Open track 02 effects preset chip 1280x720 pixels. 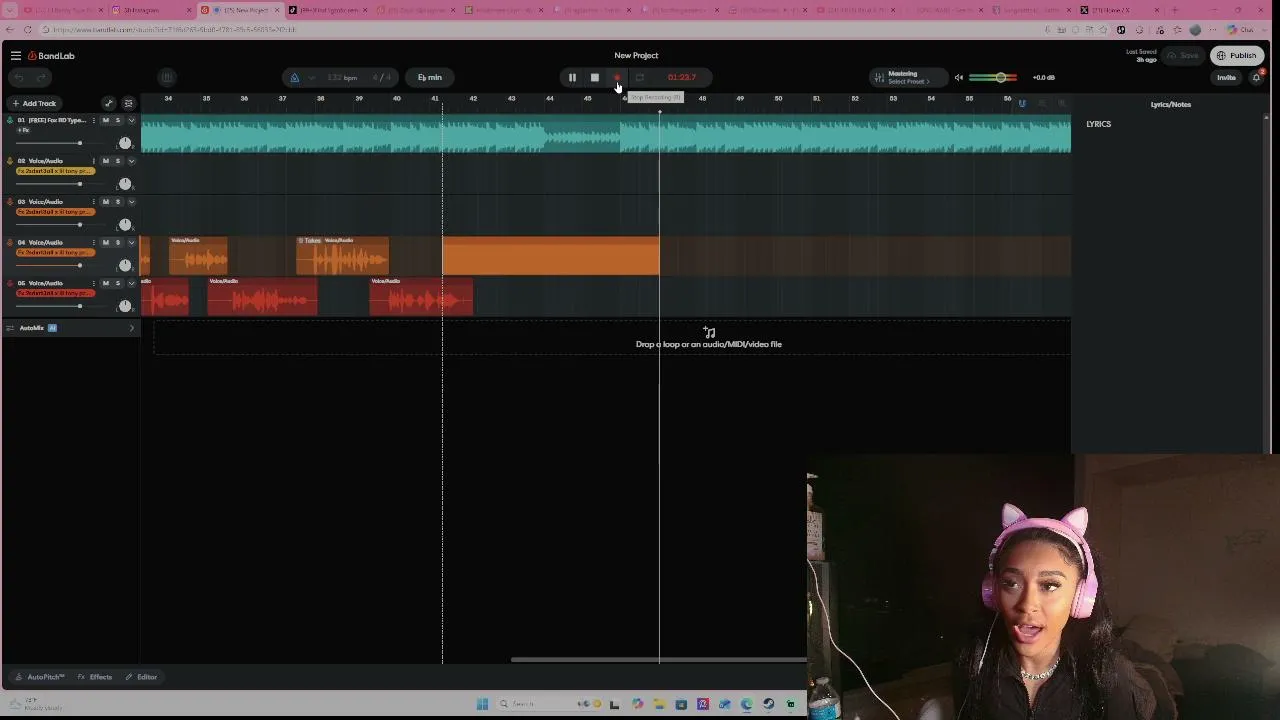click(x=56, y=171)
